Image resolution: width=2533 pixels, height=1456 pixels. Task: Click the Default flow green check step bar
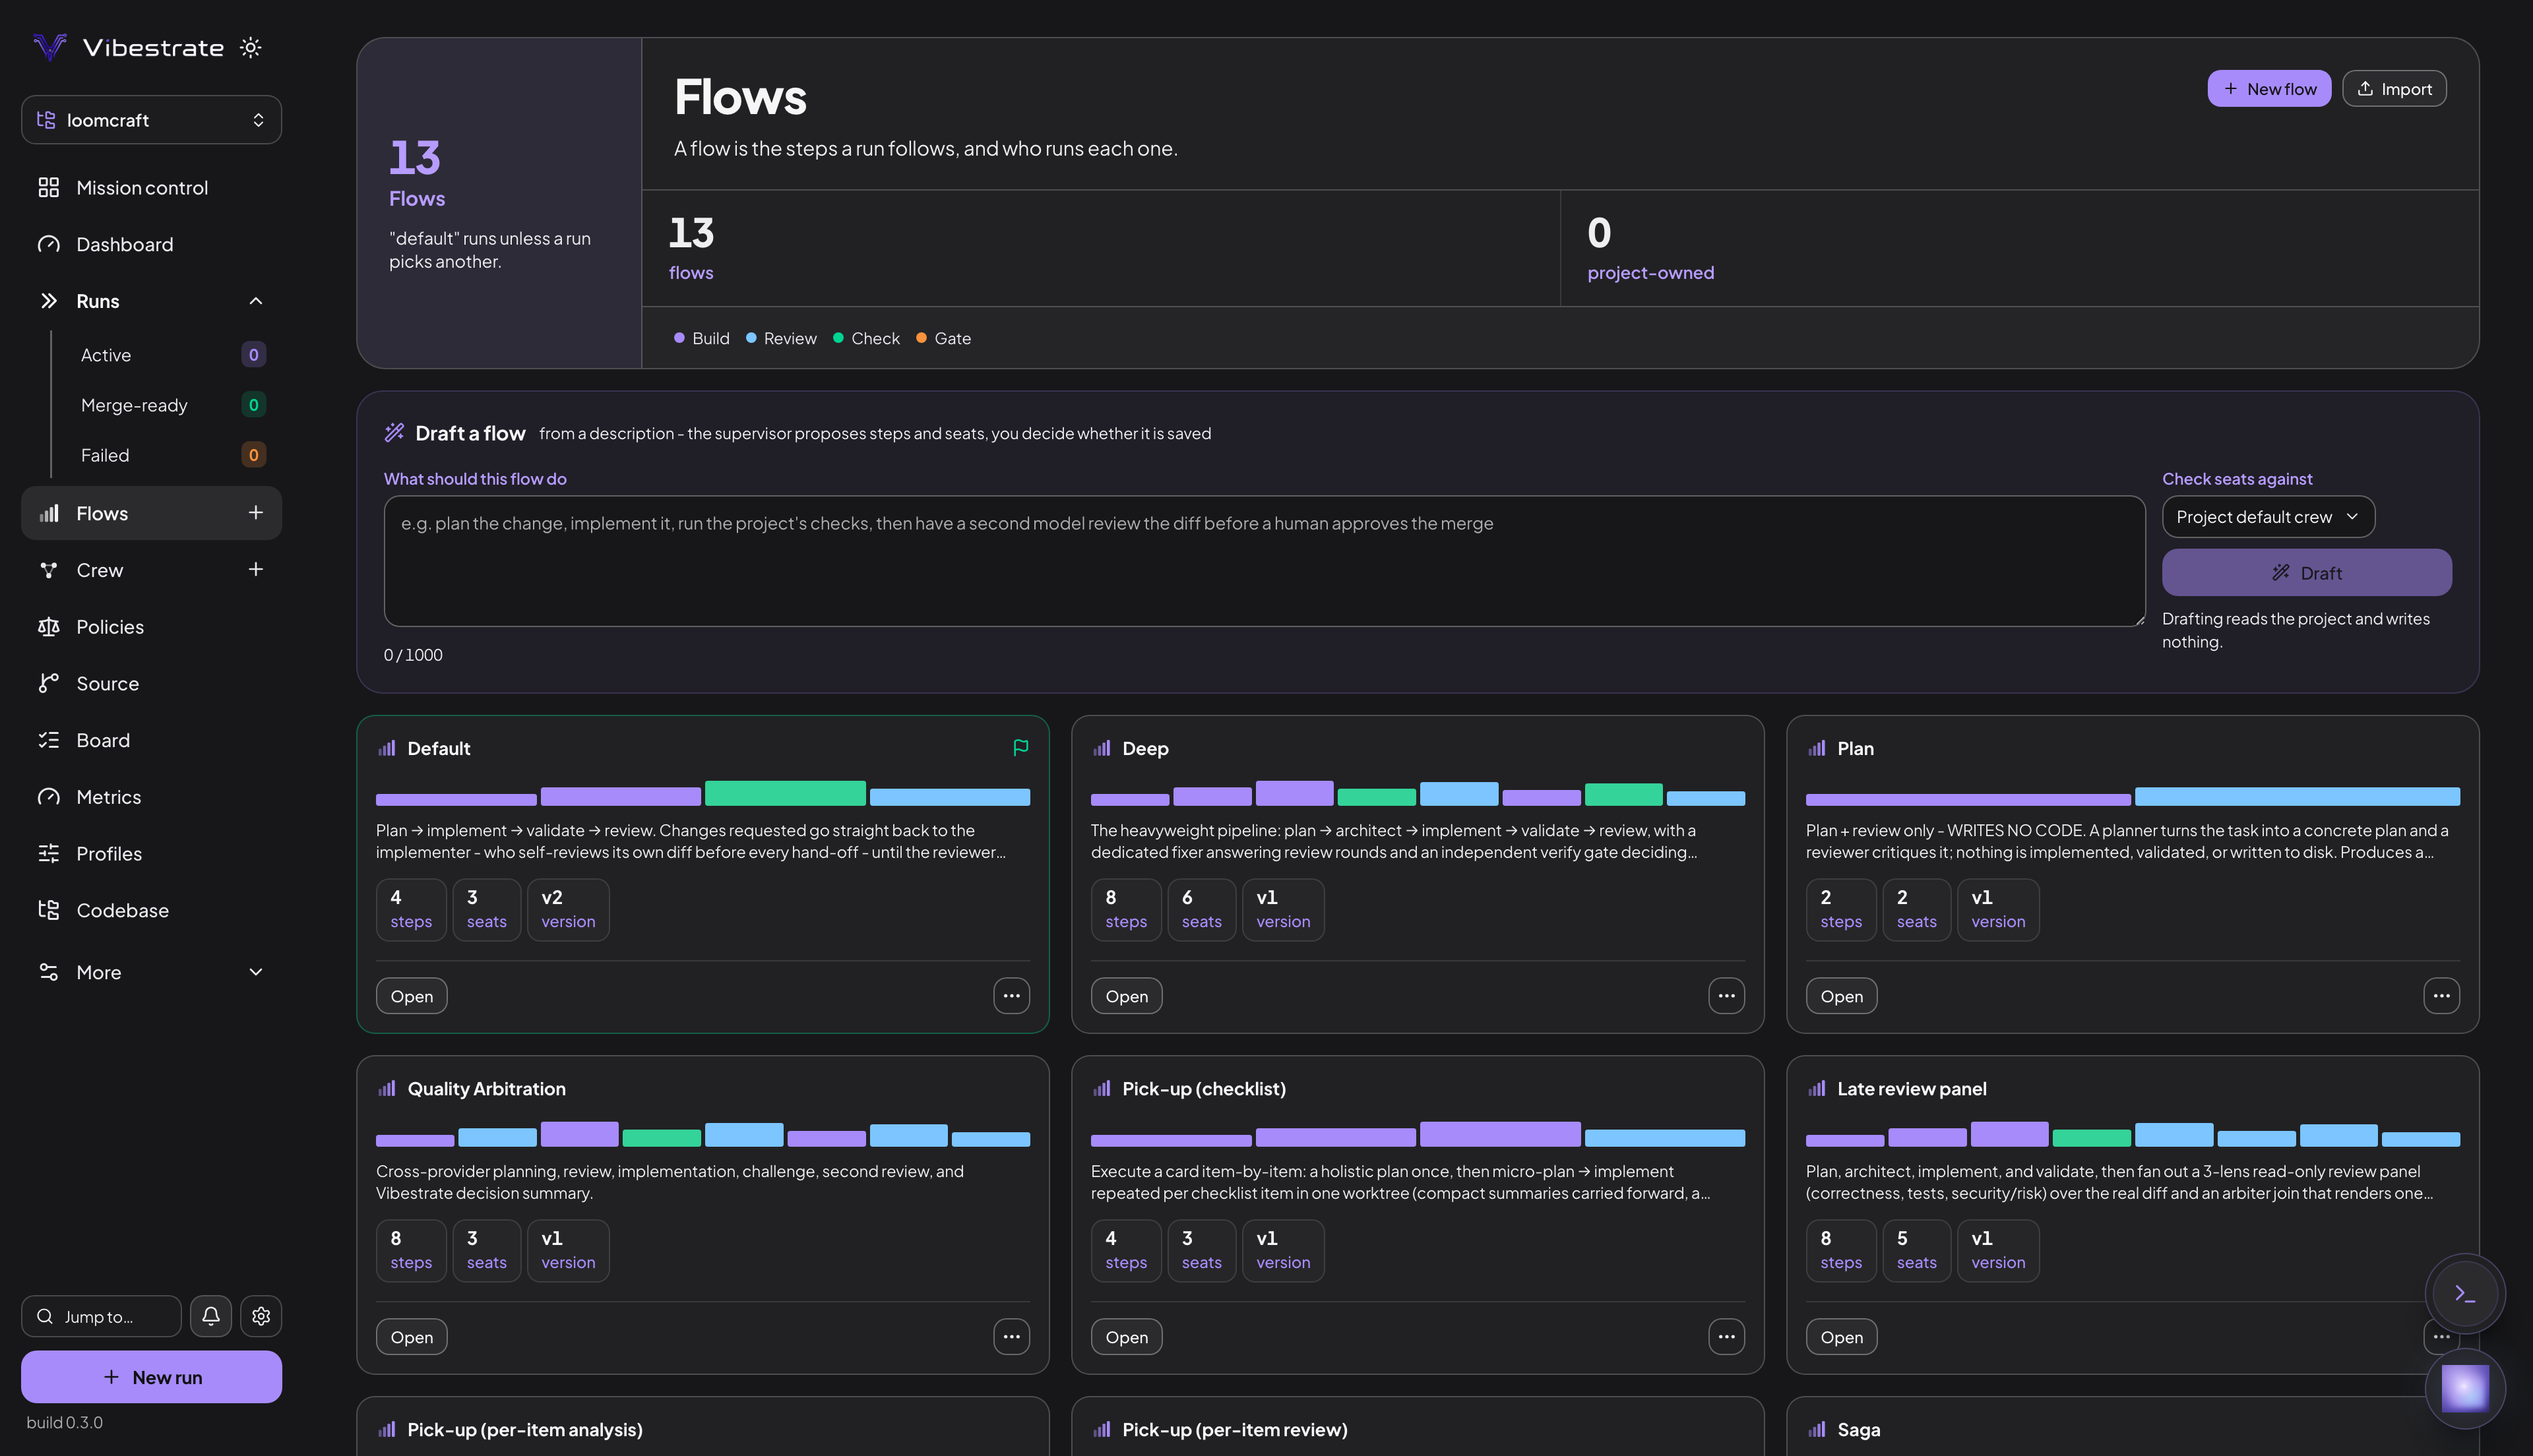(785, 793)
